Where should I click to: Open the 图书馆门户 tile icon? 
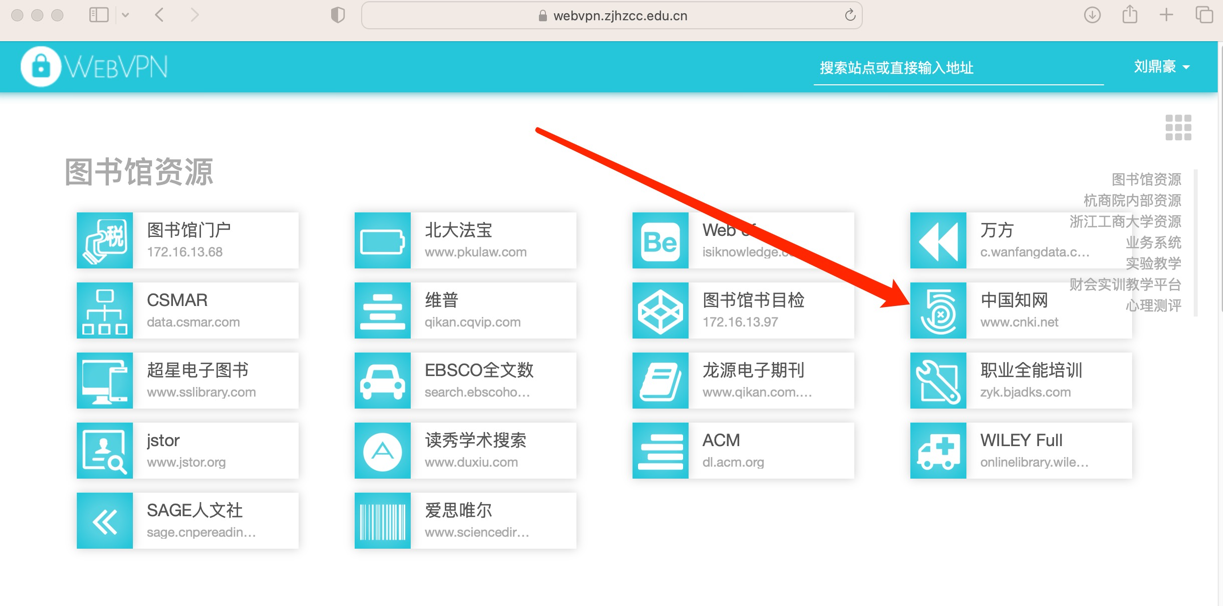coord(105,240)
